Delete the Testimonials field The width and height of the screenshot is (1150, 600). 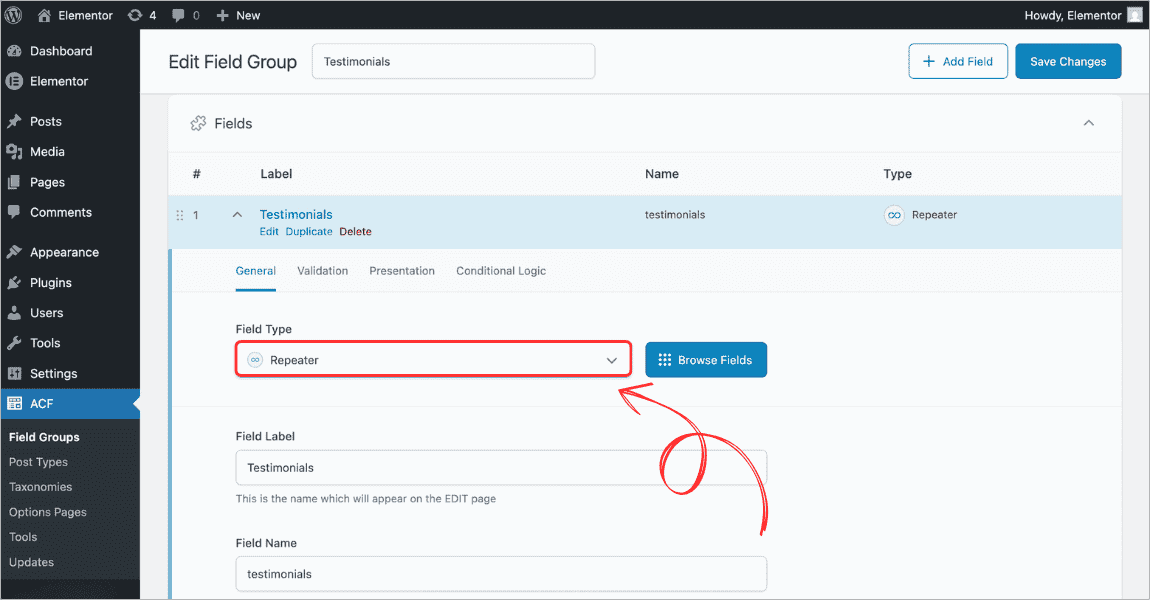[355, 231]
